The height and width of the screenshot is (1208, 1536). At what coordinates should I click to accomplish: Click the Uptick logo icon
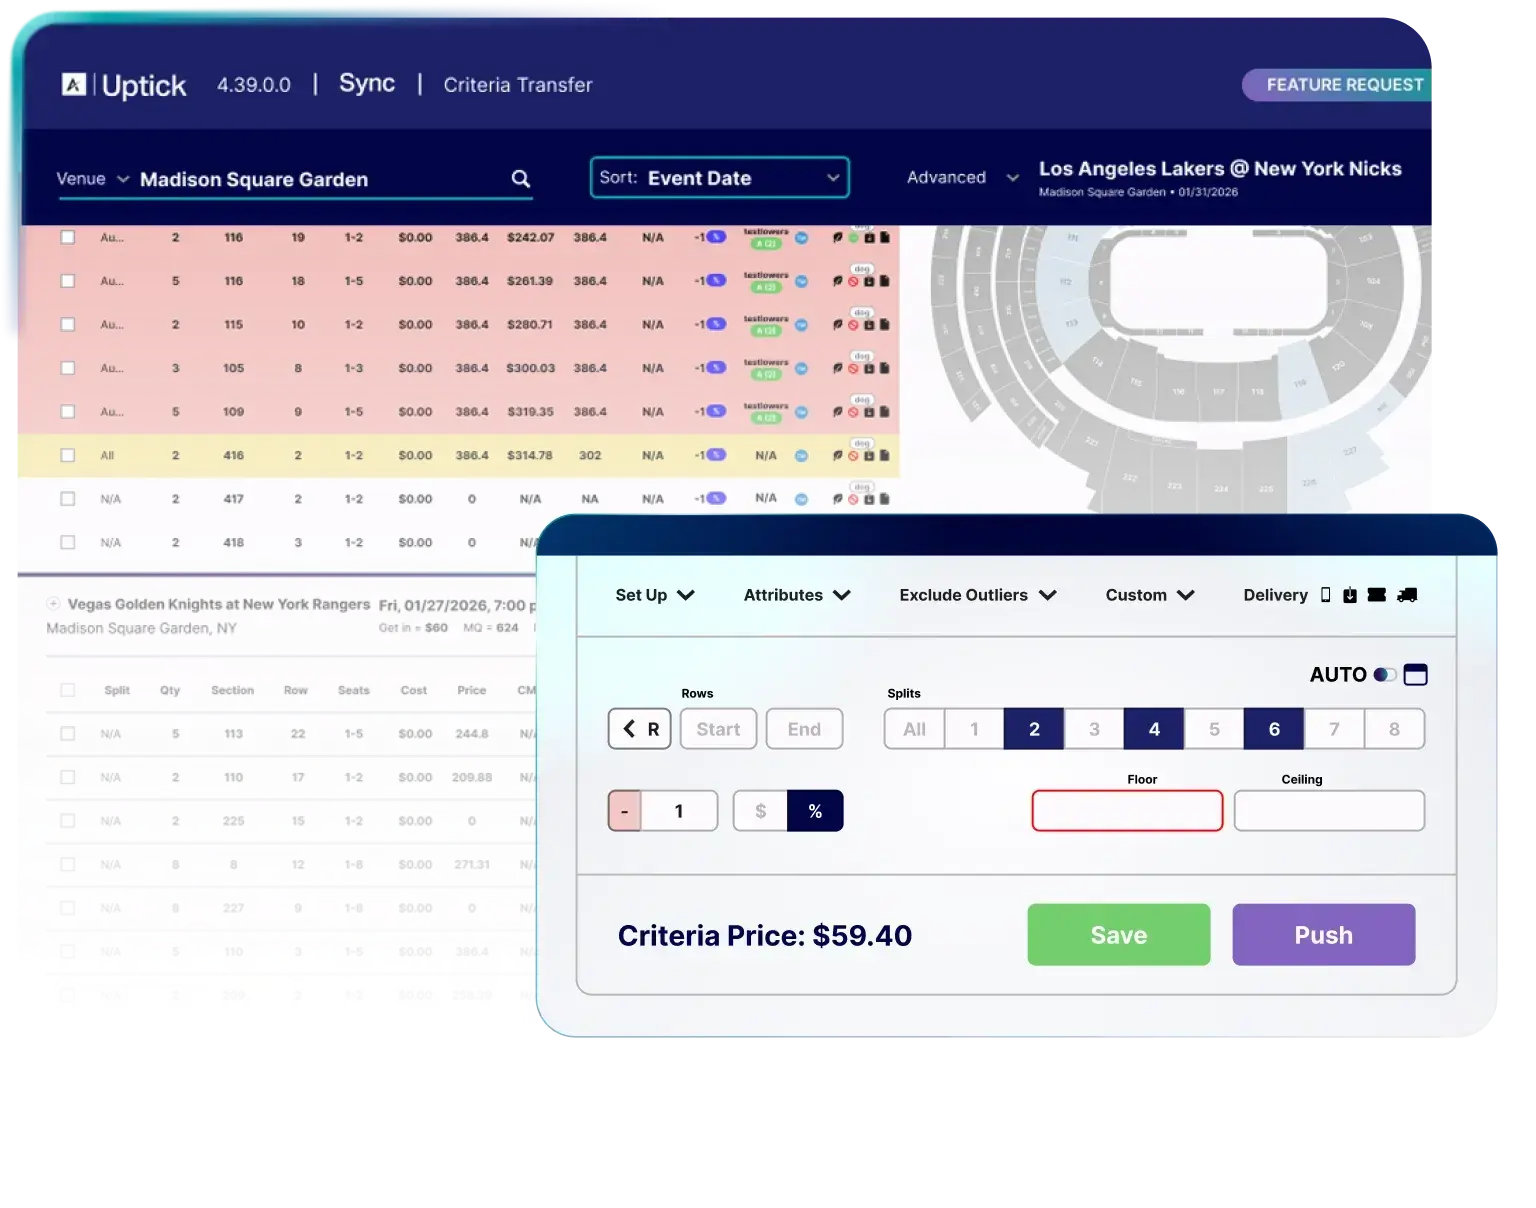pos(74,85)
